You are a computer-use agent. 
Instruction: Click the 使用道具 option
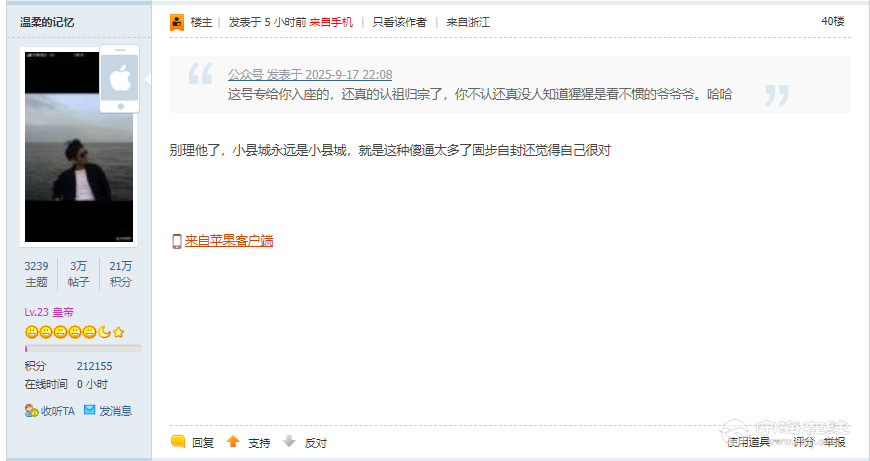click(748, 442)
